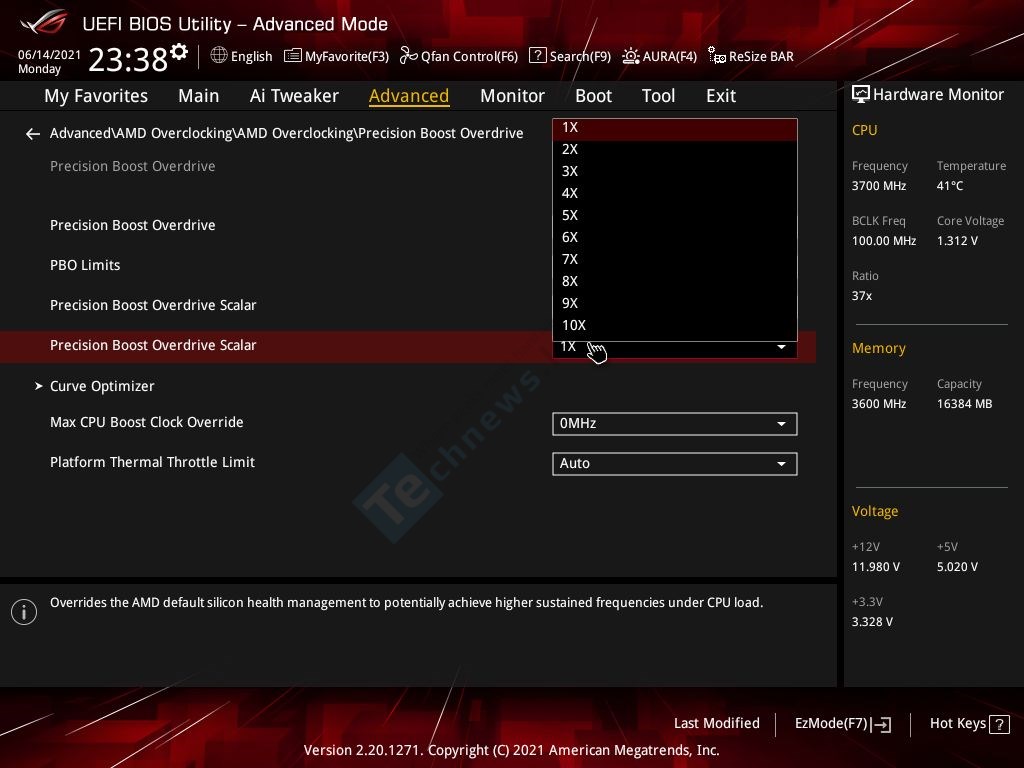The width and height of the screenshot is (1024, 768).
Task: Click CPU frequency value 3700 MHz
Action: (878, 186)
